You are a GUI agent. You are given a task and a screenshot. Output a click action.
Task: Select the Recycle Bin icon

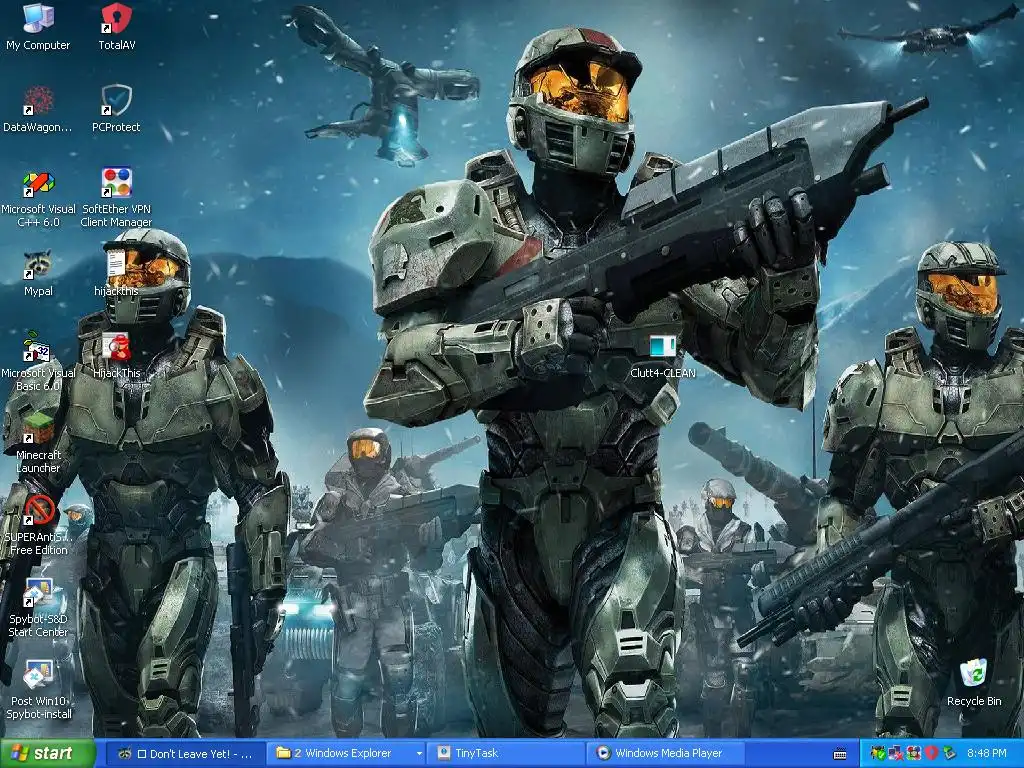pyautogui.click(x=974, y=683)
